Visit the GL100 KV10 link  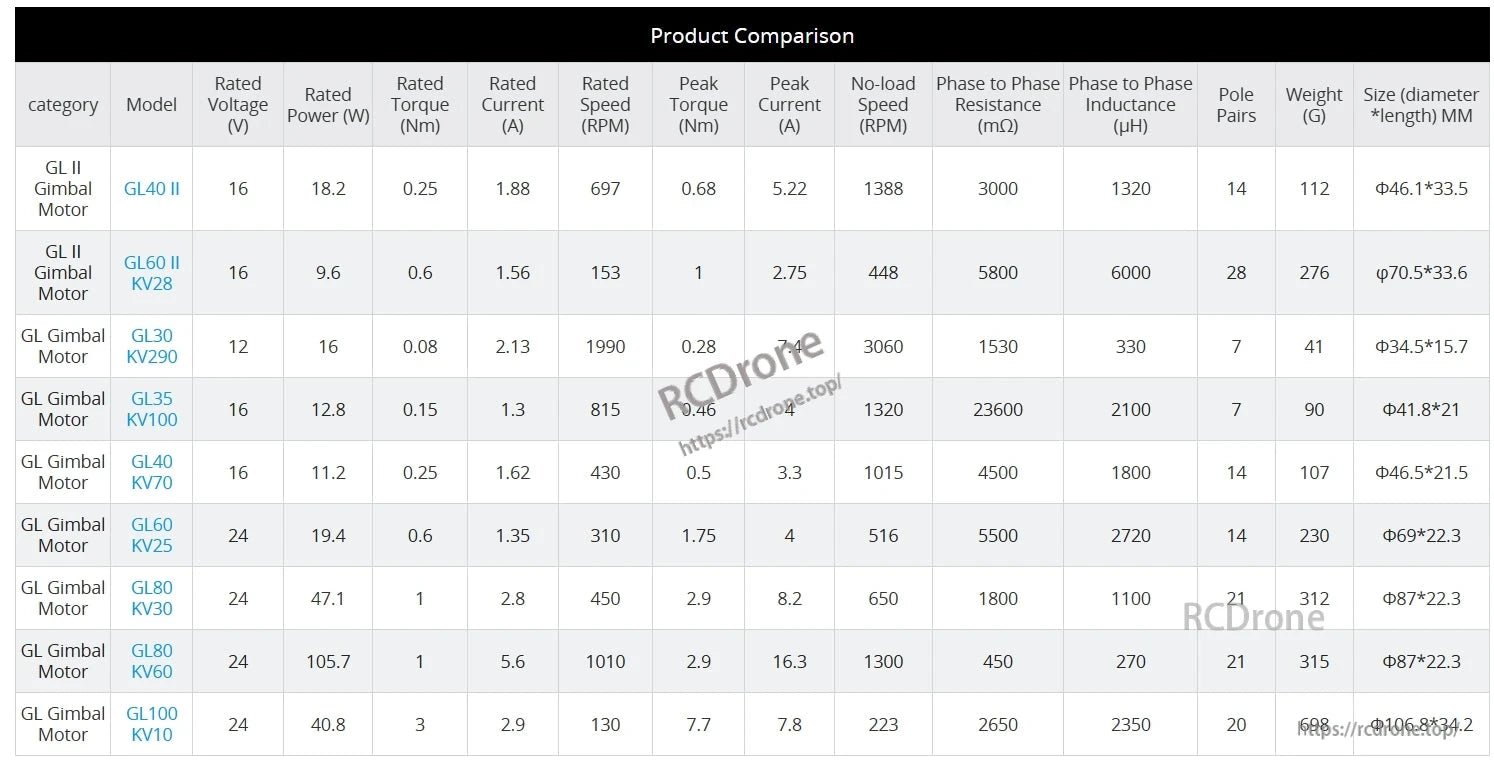point(152,724)
